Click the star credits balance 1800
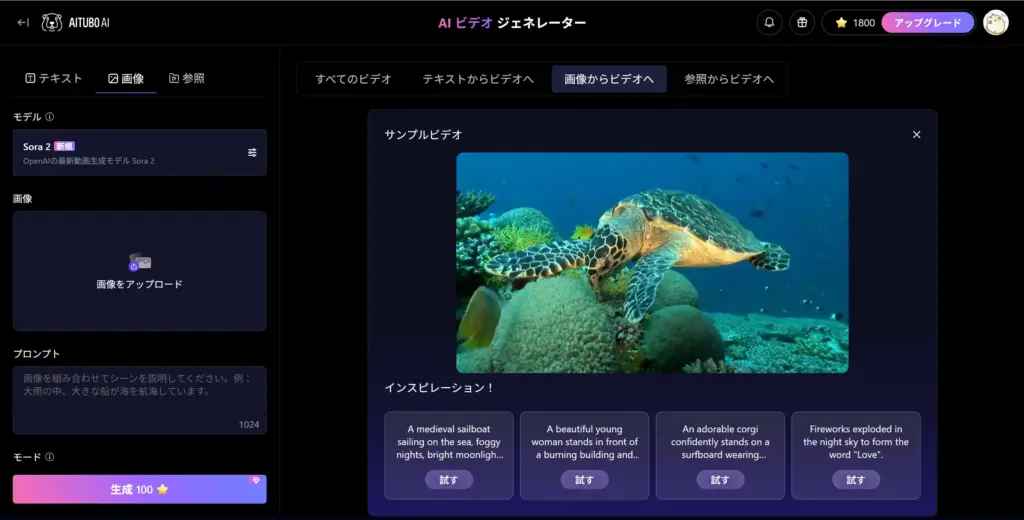 [x=854, y=22]
